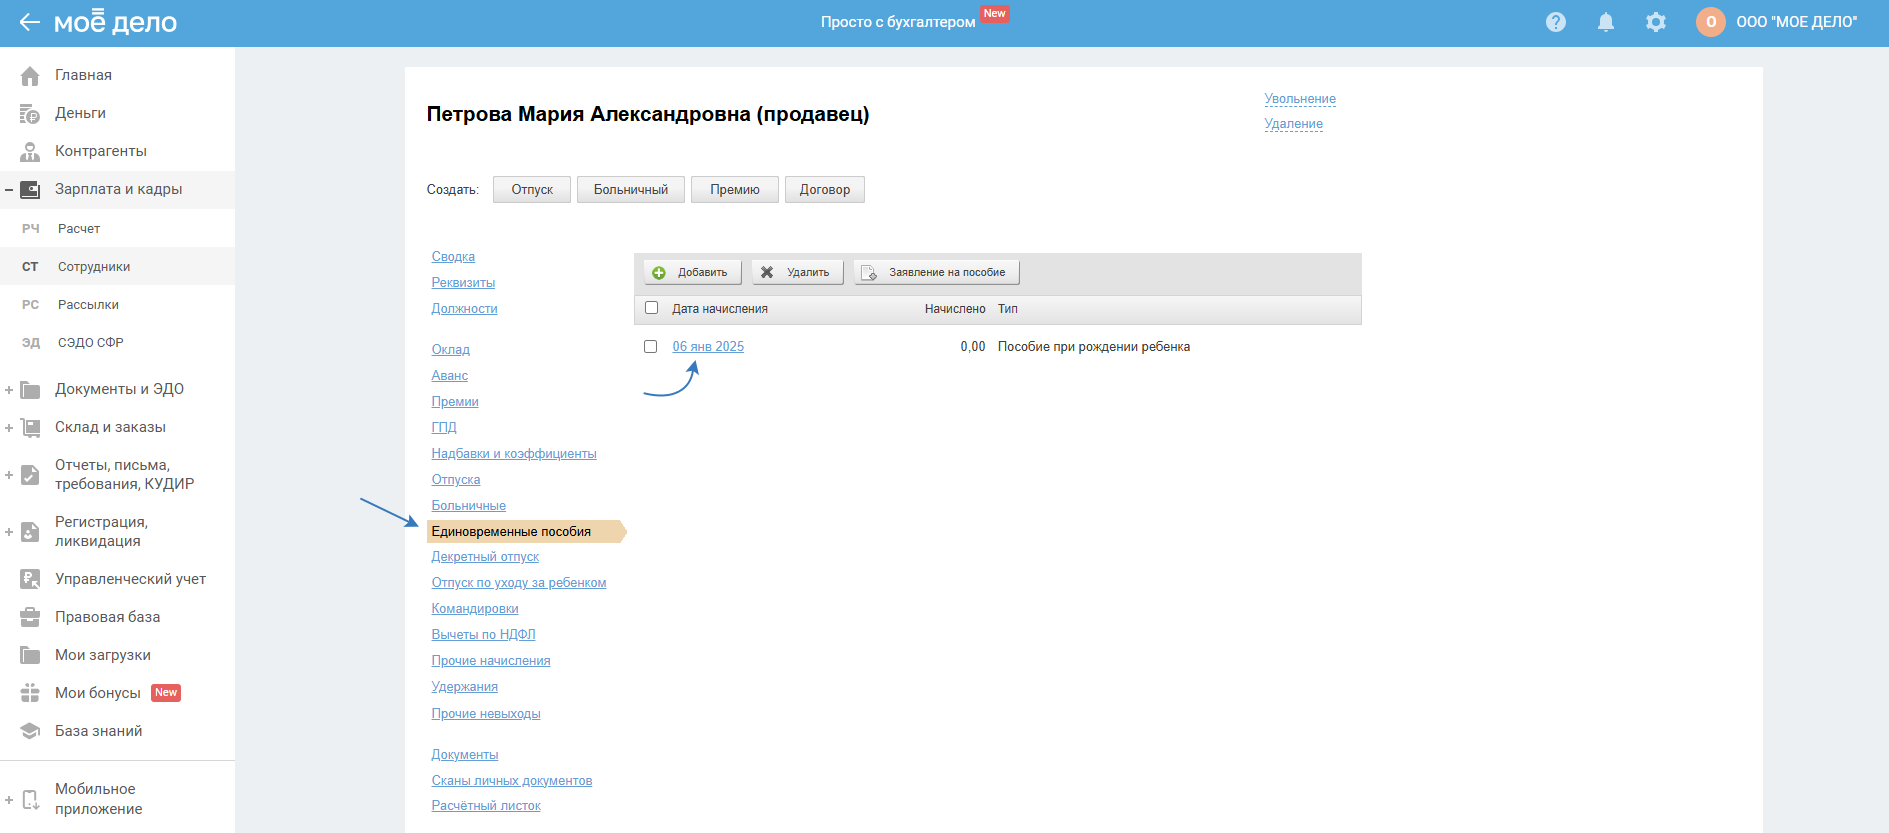1889x833 pixels.
Task: Create a Больничный for the employee
Action: [x=631, y=190]
